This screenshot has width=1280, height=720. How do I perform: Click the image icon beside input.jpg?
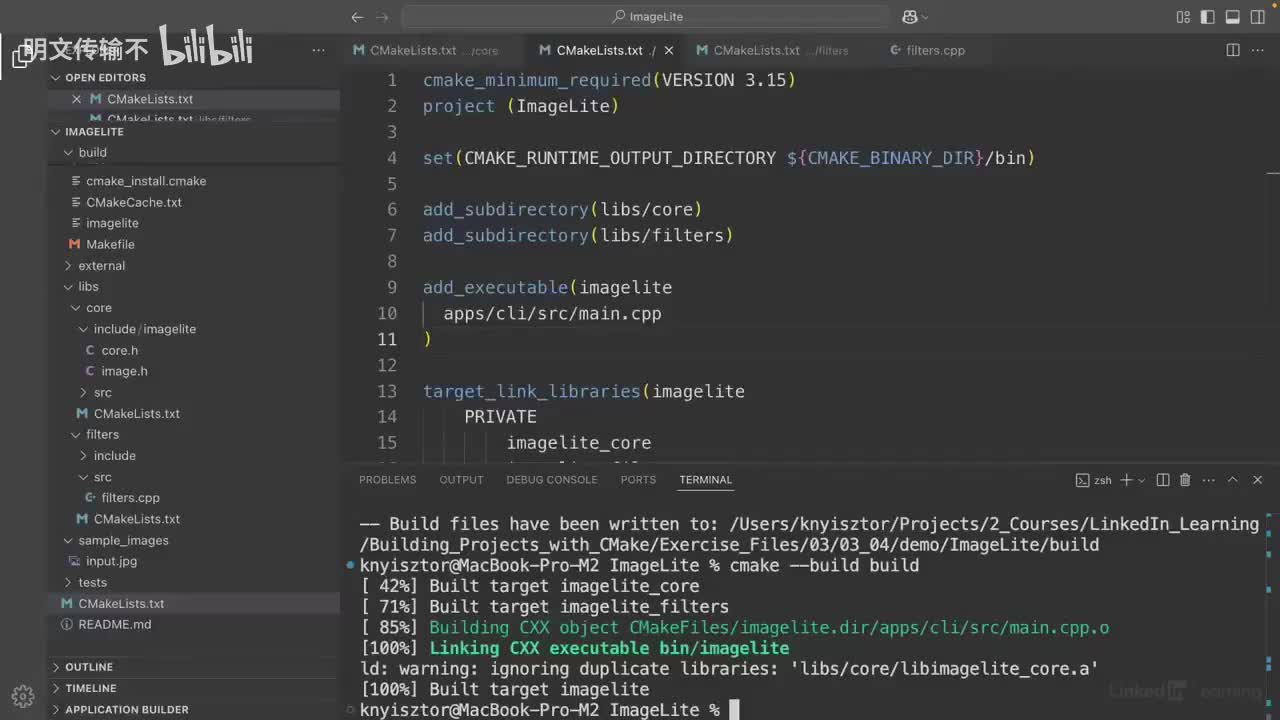pos(74,561)
